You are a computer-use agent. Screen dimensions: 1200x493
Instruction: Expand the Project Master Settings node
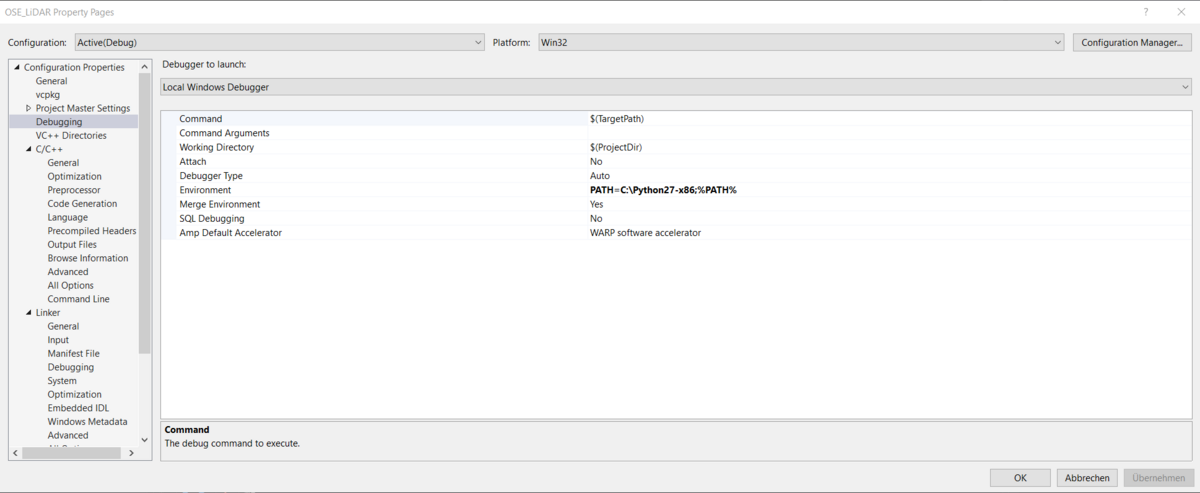click(x=29, y=108)
